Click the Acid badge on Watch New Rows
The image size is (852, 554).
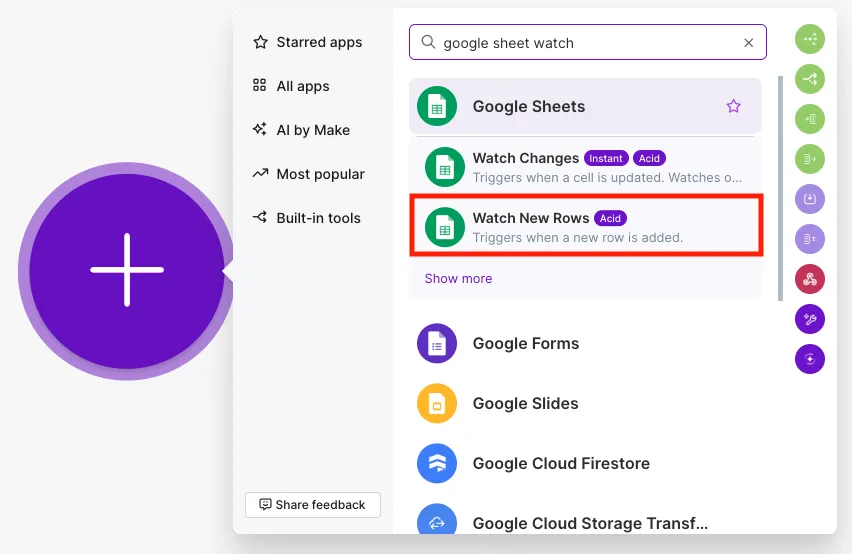pos(610,218)
